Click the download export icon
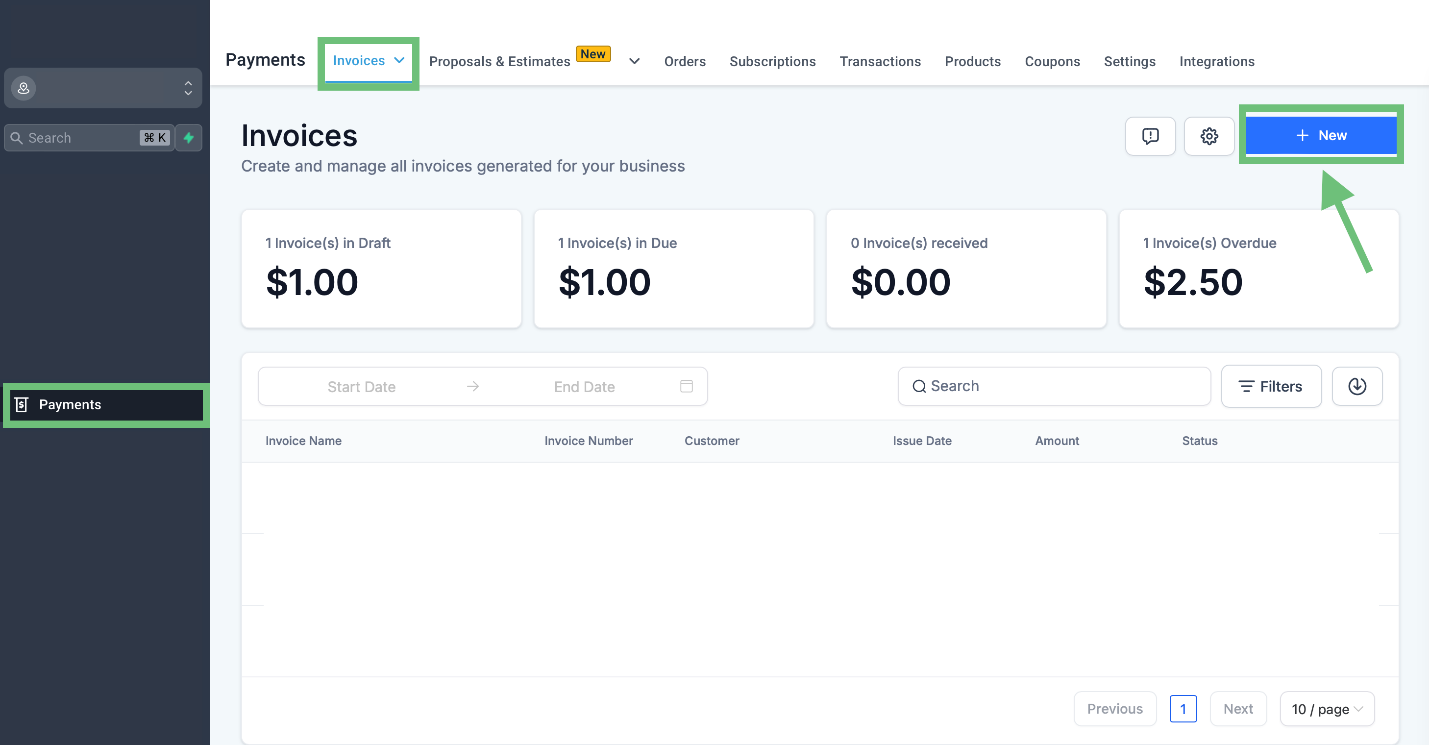This screenshot has width=1429, height=745. [x=1357, y=386]
